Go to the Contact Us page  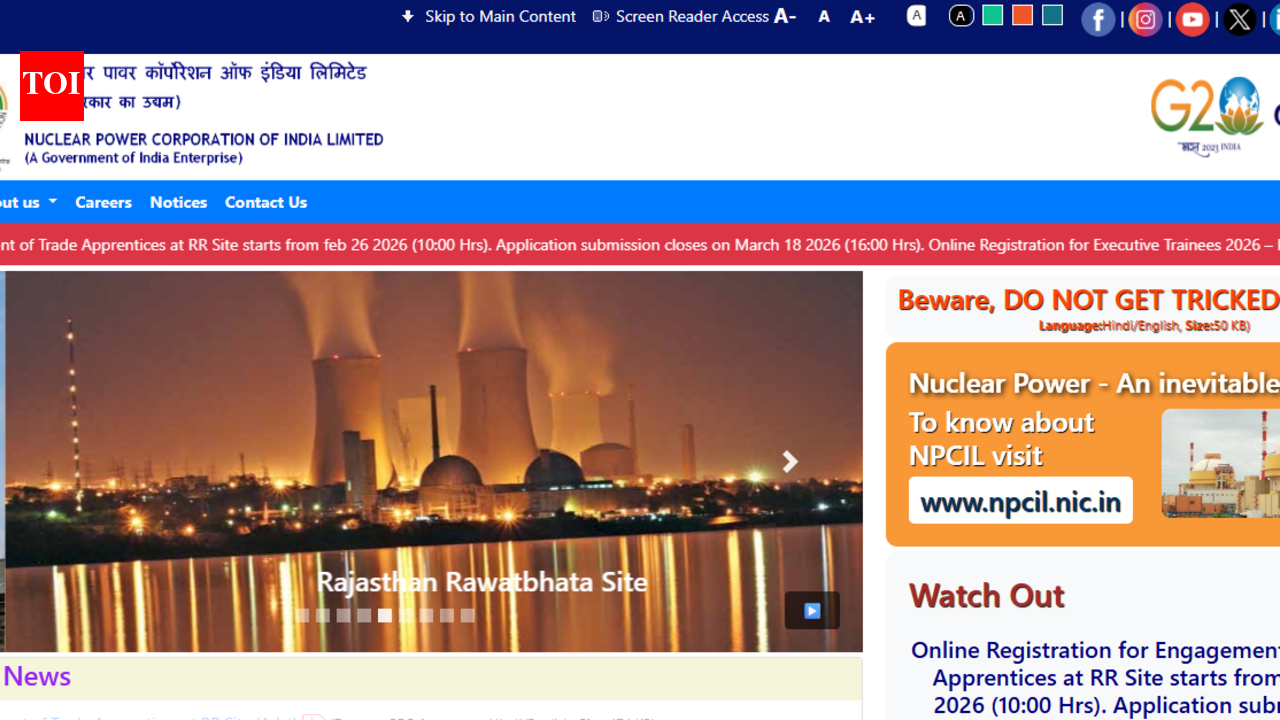tap(266, 202)
